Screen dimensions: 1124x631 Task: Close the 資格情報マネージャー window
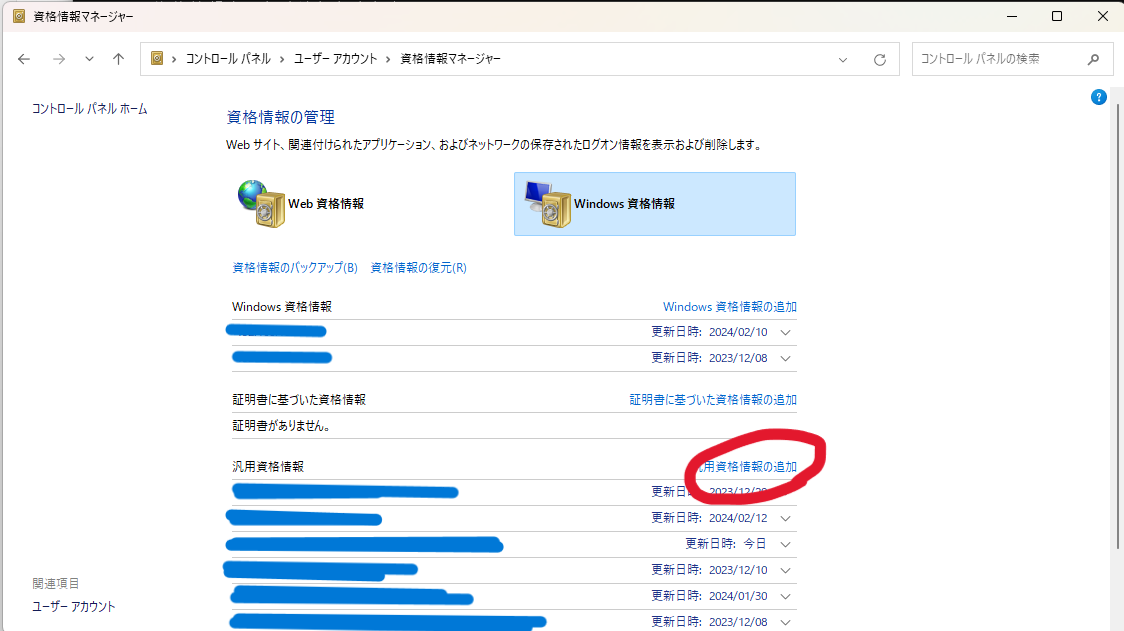coord(1102,16)
